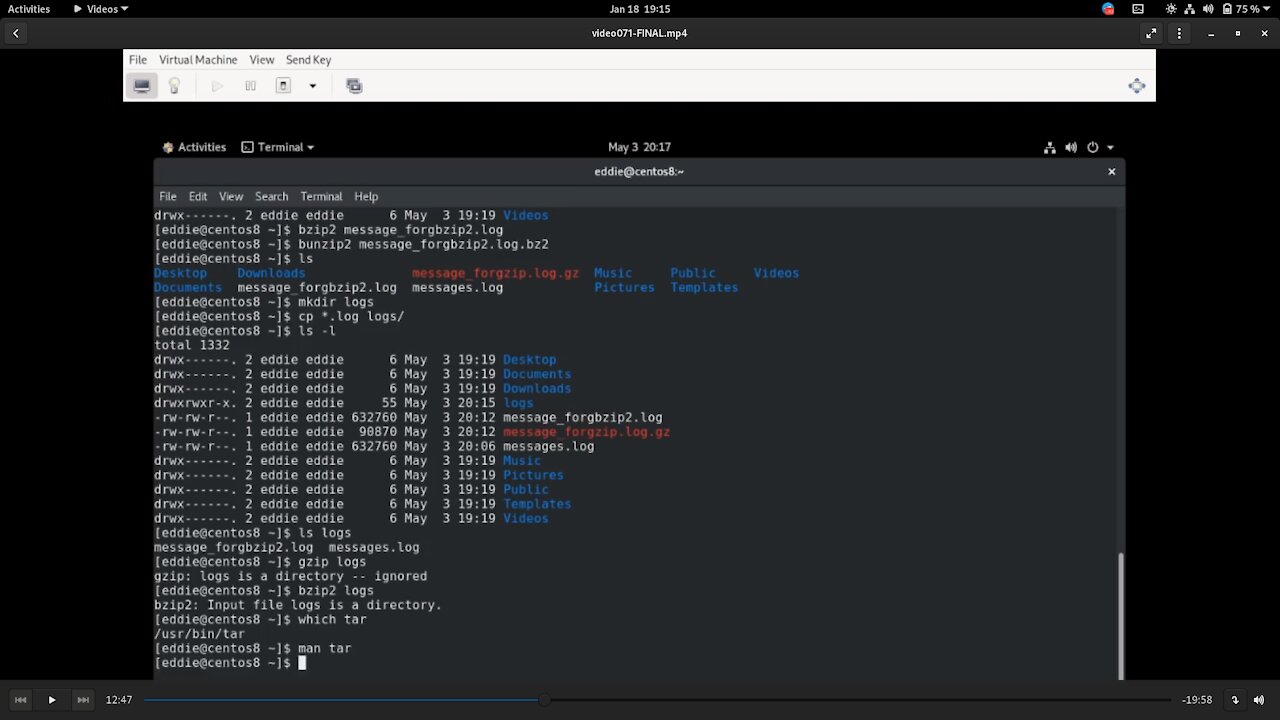Click 'total 1332' output line

coord(191,345)
